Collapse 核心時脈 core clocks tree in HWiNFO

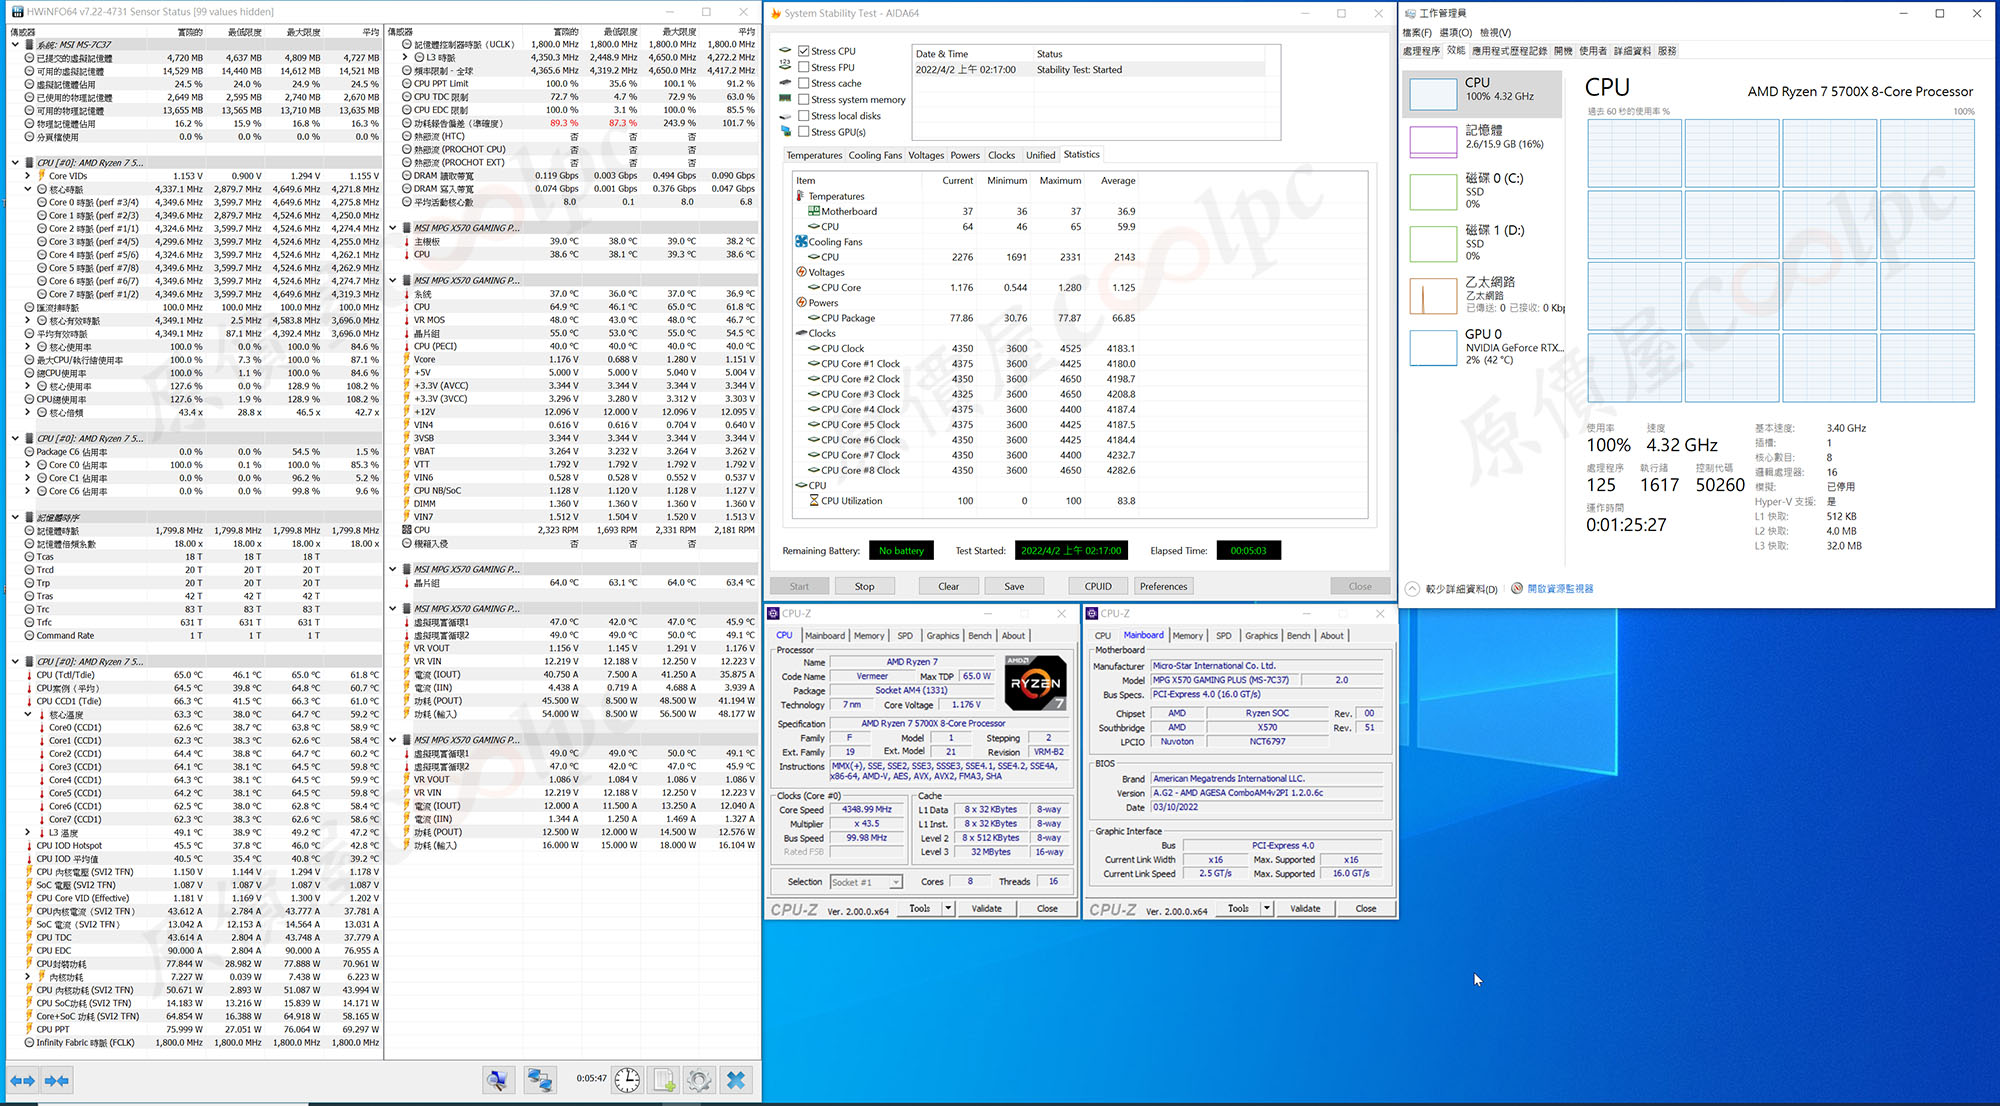coord(28,189)
